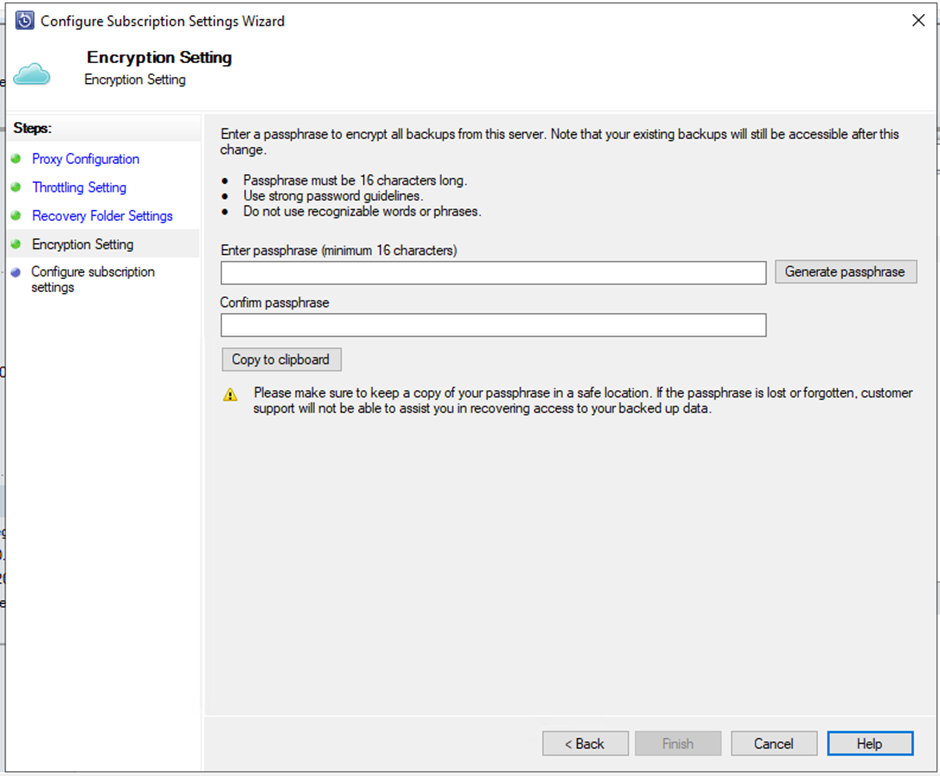Click Copy to clipboard
This screenshot has height=776, width=940.
[281, 359]
